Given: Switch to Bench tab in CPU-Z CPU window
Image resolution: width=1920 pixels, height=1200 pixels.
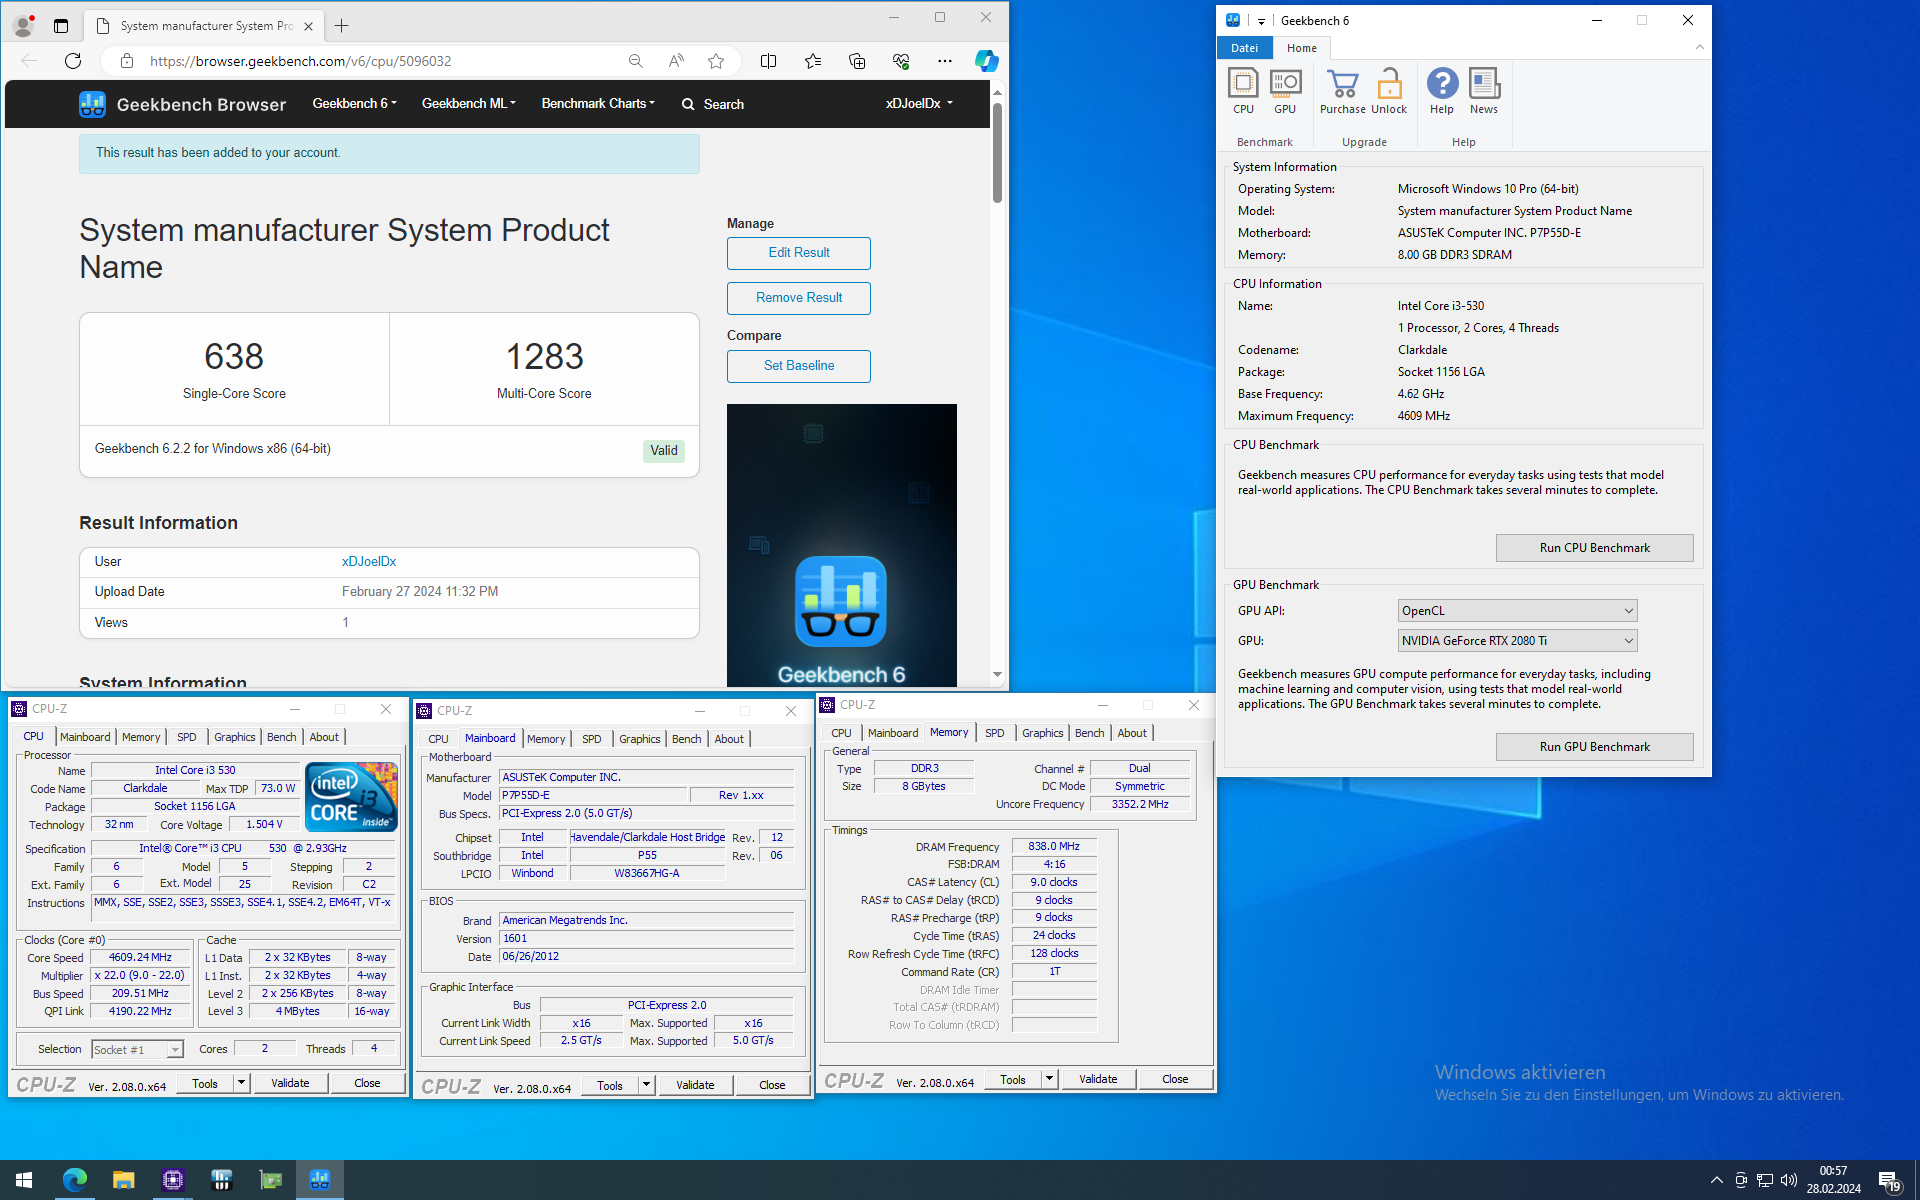Looking at the screenshot, I should tap(281, 737).
